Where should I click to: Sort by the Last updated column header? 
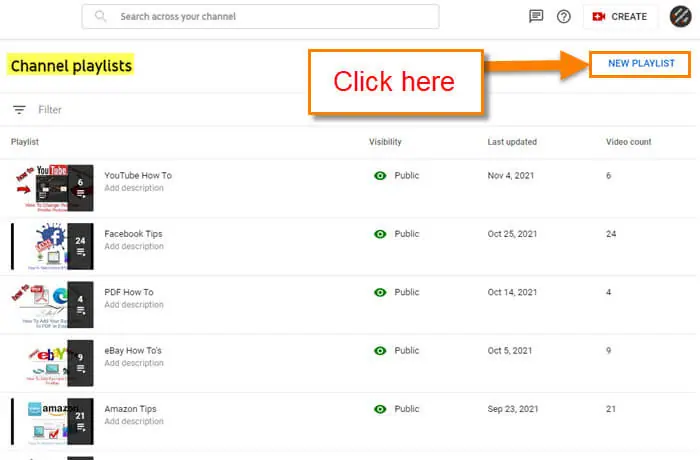(x=512, y=142)
